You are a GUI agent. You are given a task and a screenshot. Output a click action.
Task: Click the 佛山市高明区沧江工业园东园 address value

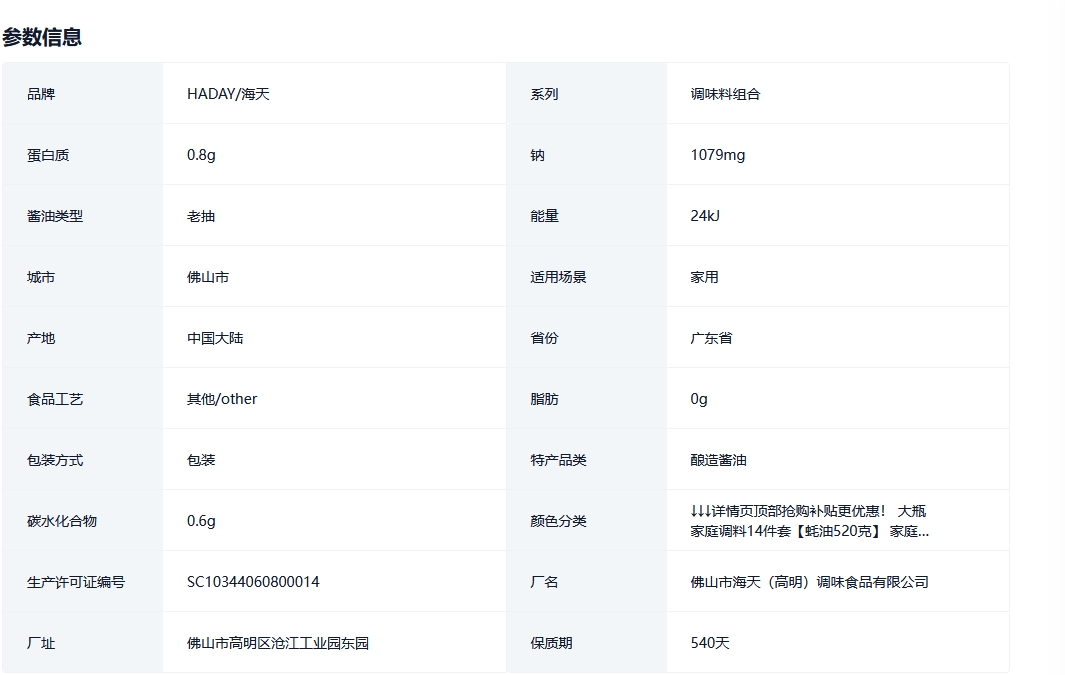click(x=278, y=643)
